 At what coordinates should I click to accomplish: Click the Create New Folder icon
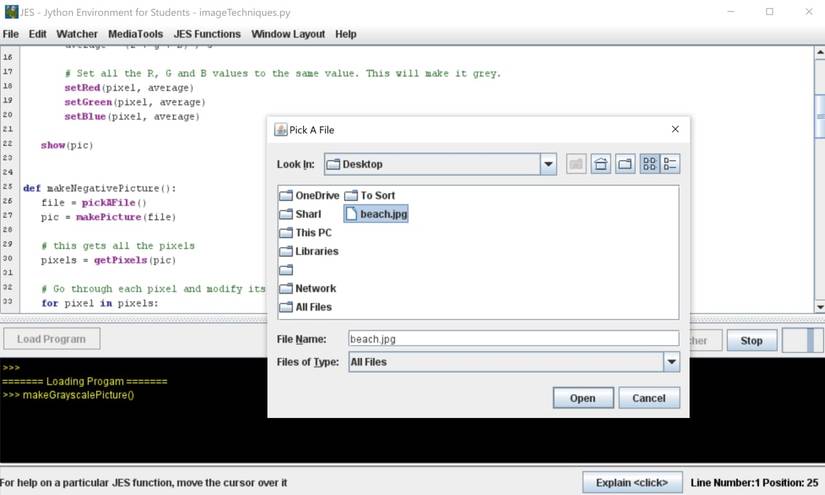(x=625, y=164)
